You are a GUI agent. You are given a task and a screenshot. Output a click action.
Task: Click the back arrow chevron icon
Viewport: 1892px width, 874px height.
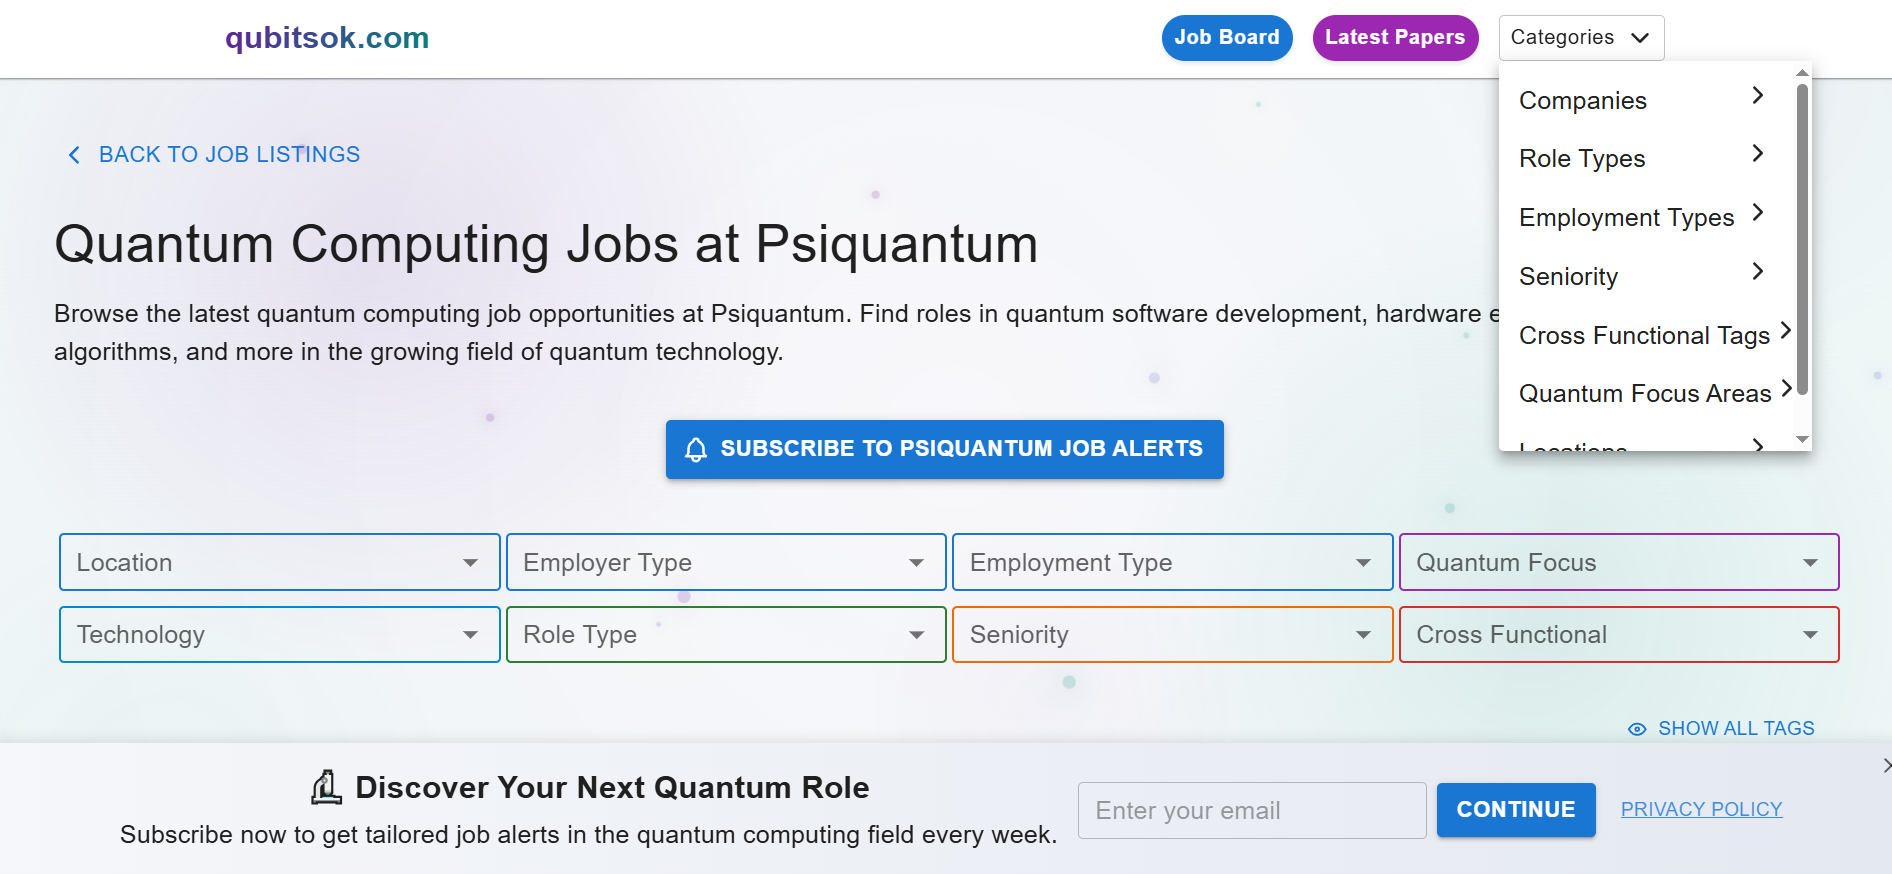[74, 155]
